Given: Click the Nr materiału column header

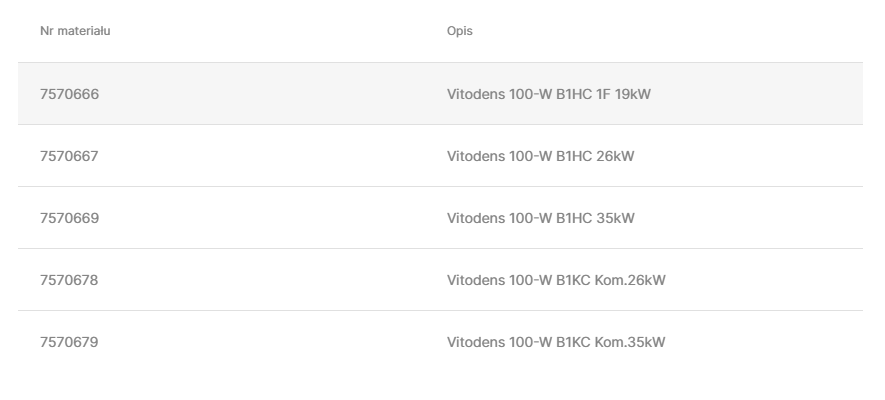Looking at the screenshot, I should [74, 31].
